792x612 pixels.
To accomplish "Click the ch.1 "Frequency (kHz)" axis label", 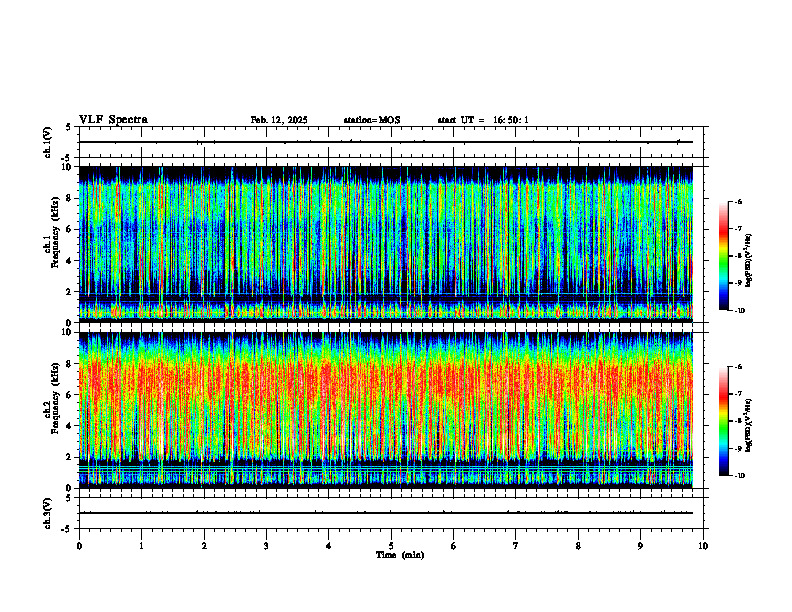I will pyautogui.click(x=55, y=230).
